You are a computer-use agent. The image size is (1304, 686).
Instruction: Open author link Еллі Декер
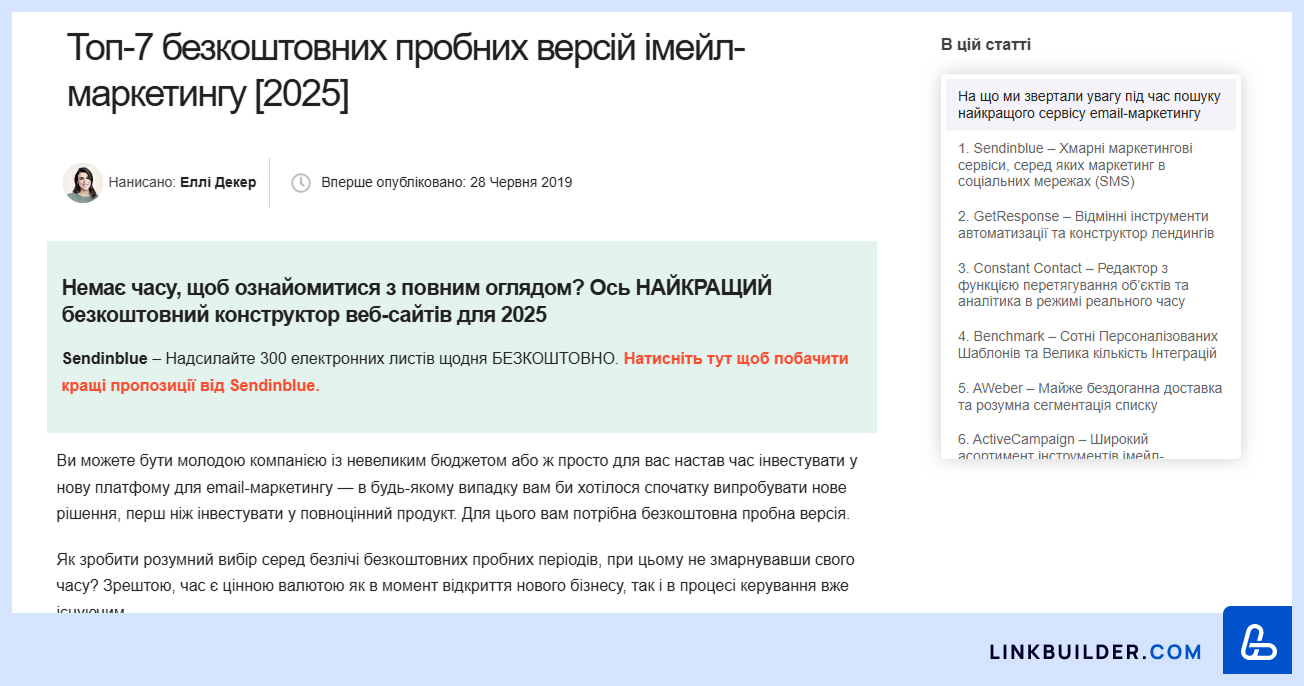click(x=218, y=183)
